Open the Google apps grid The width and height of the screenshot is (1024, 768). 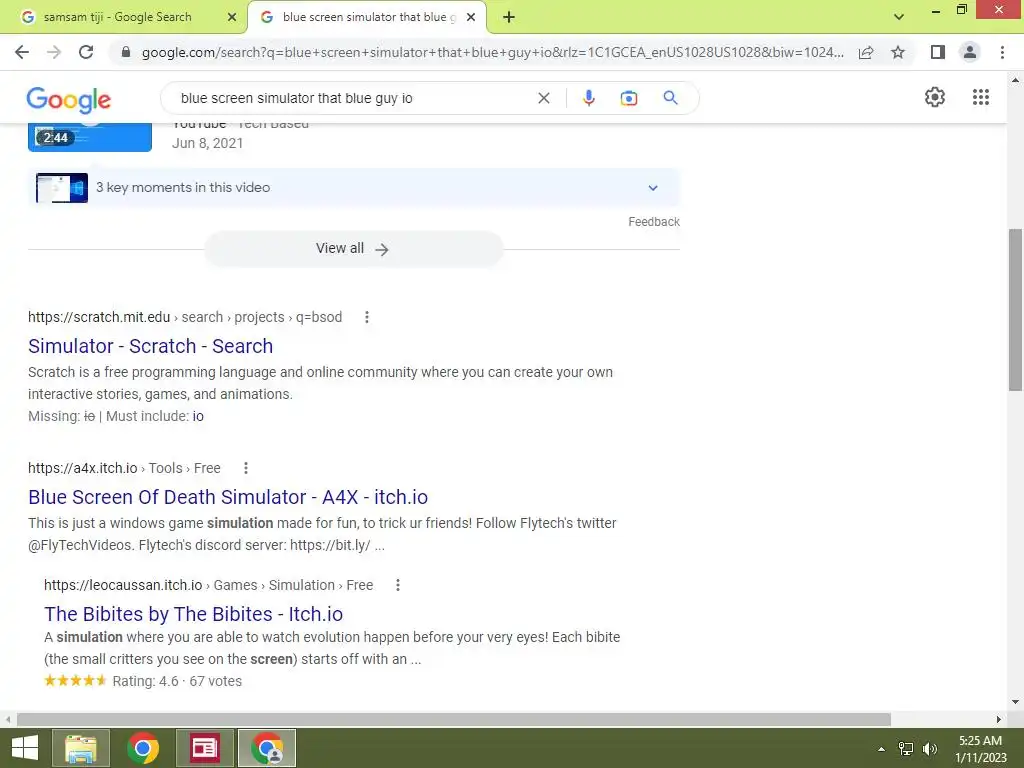pos(980,97)
